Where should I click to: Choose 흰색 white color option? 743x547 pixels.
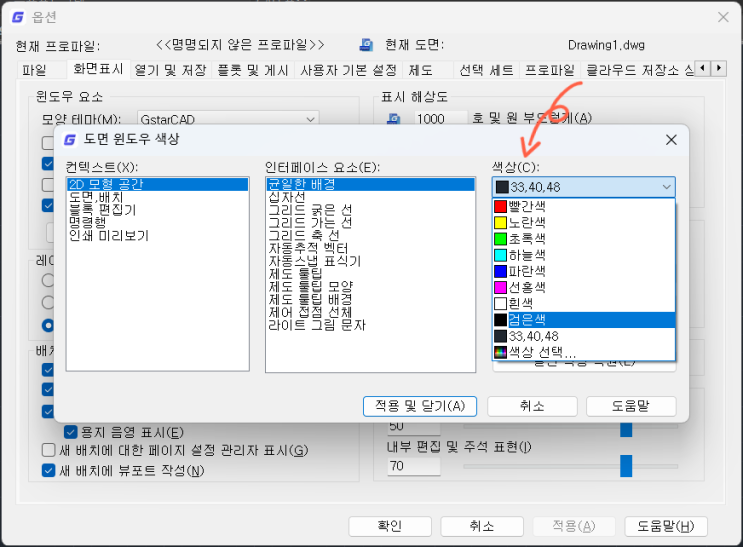point(584,303)
